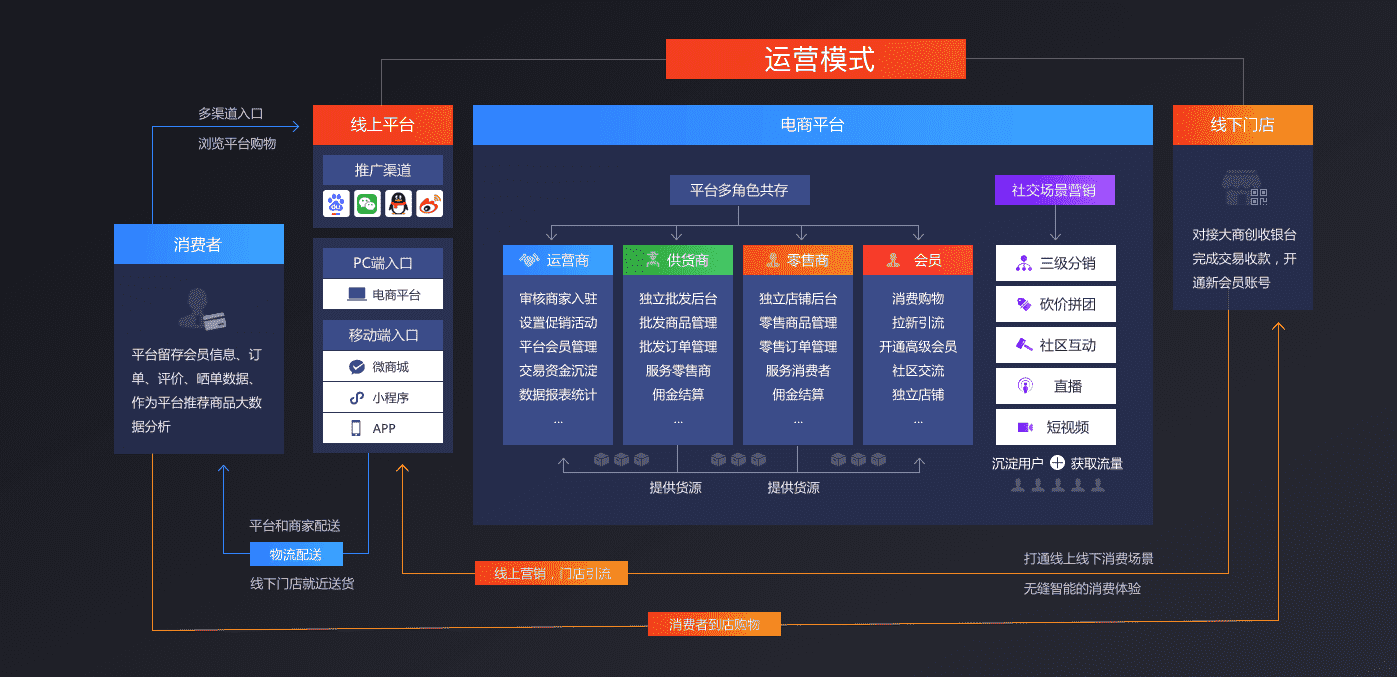Open the APP entry
The height and width of the screenshot is (677, 1397).
click(383, 428)
